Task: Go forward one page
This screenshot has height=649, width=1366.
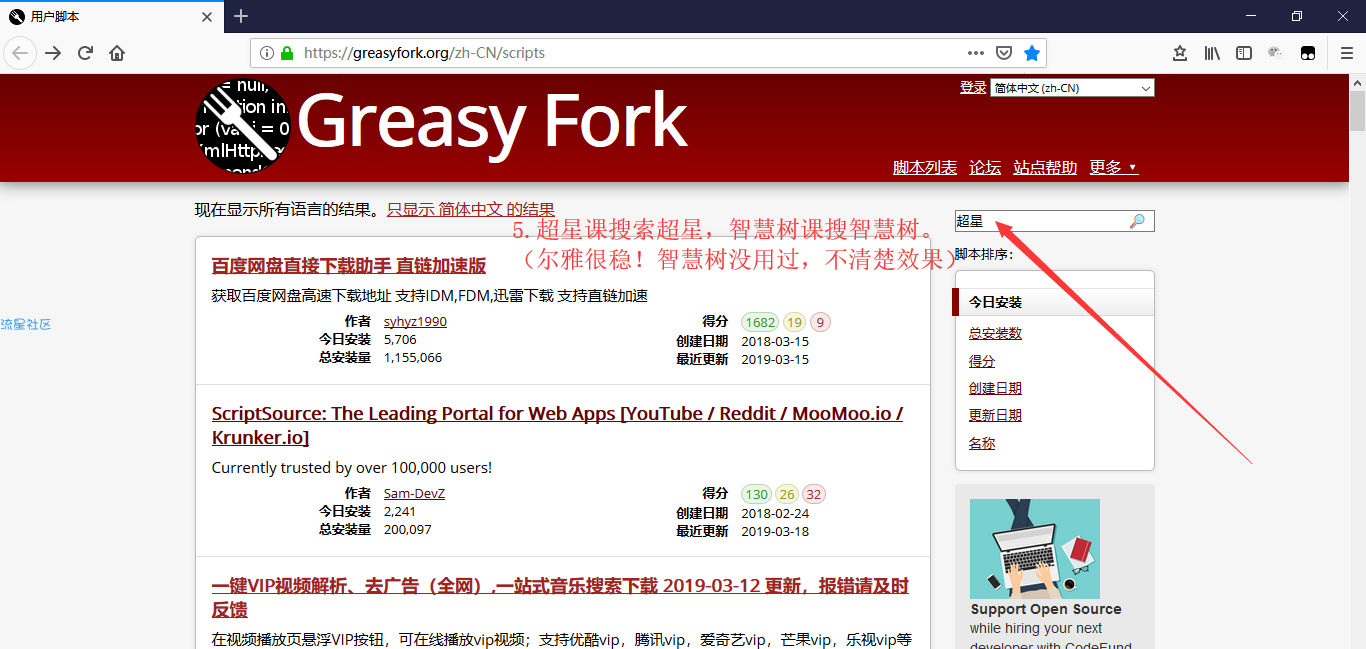Action: pos(53,53)
